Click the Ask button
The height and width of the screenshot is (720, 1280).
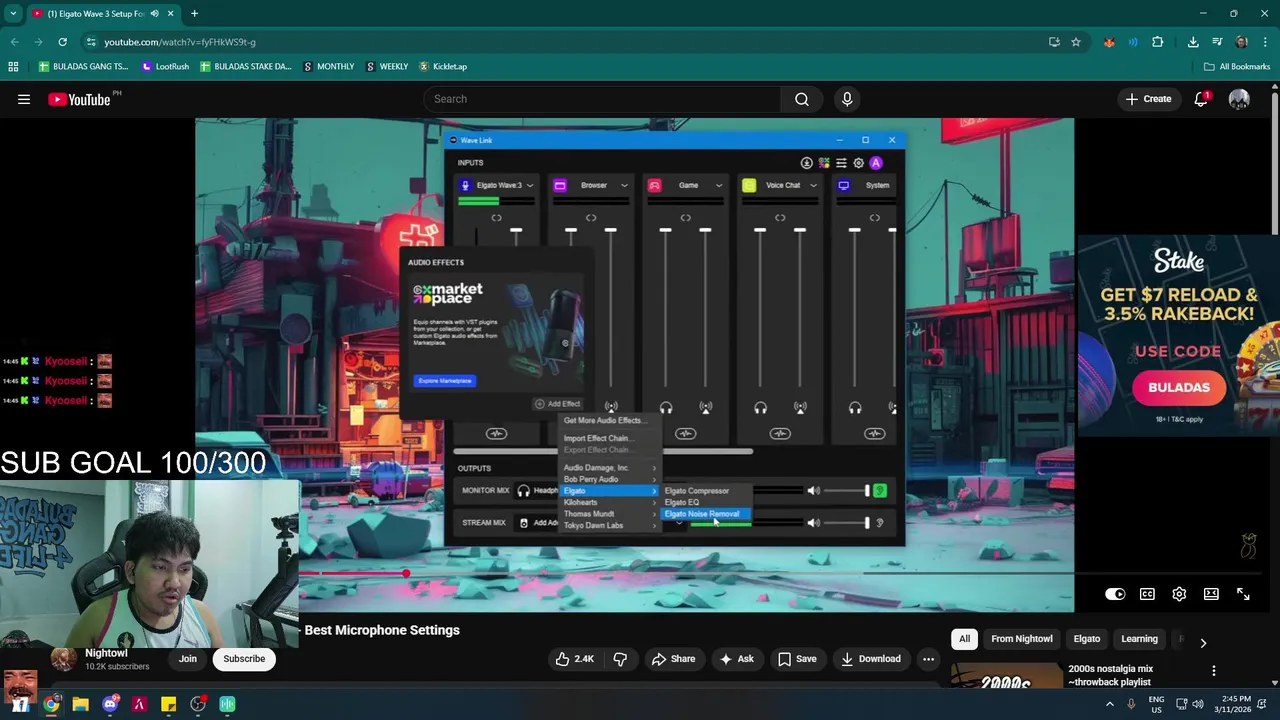[x=736, y=659]
